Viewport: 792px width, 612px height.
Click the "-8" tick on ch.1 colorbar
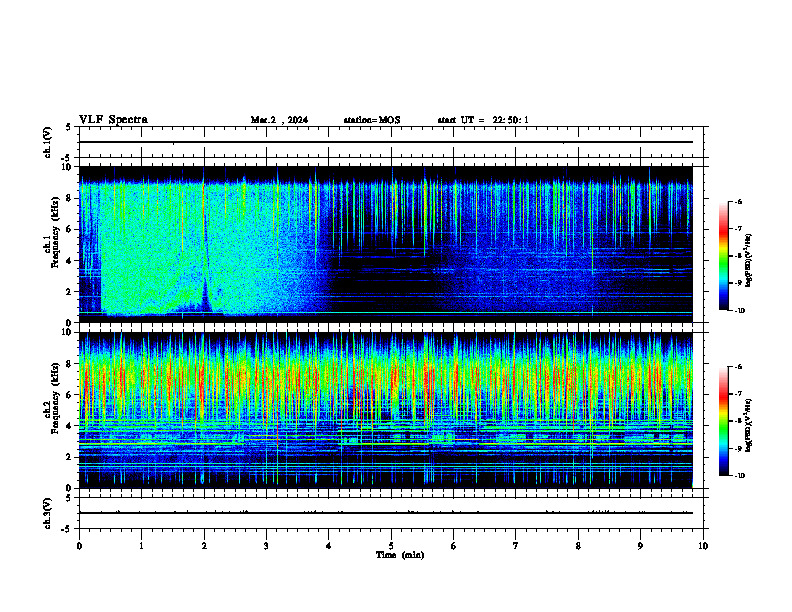click(x=738, y=256)
